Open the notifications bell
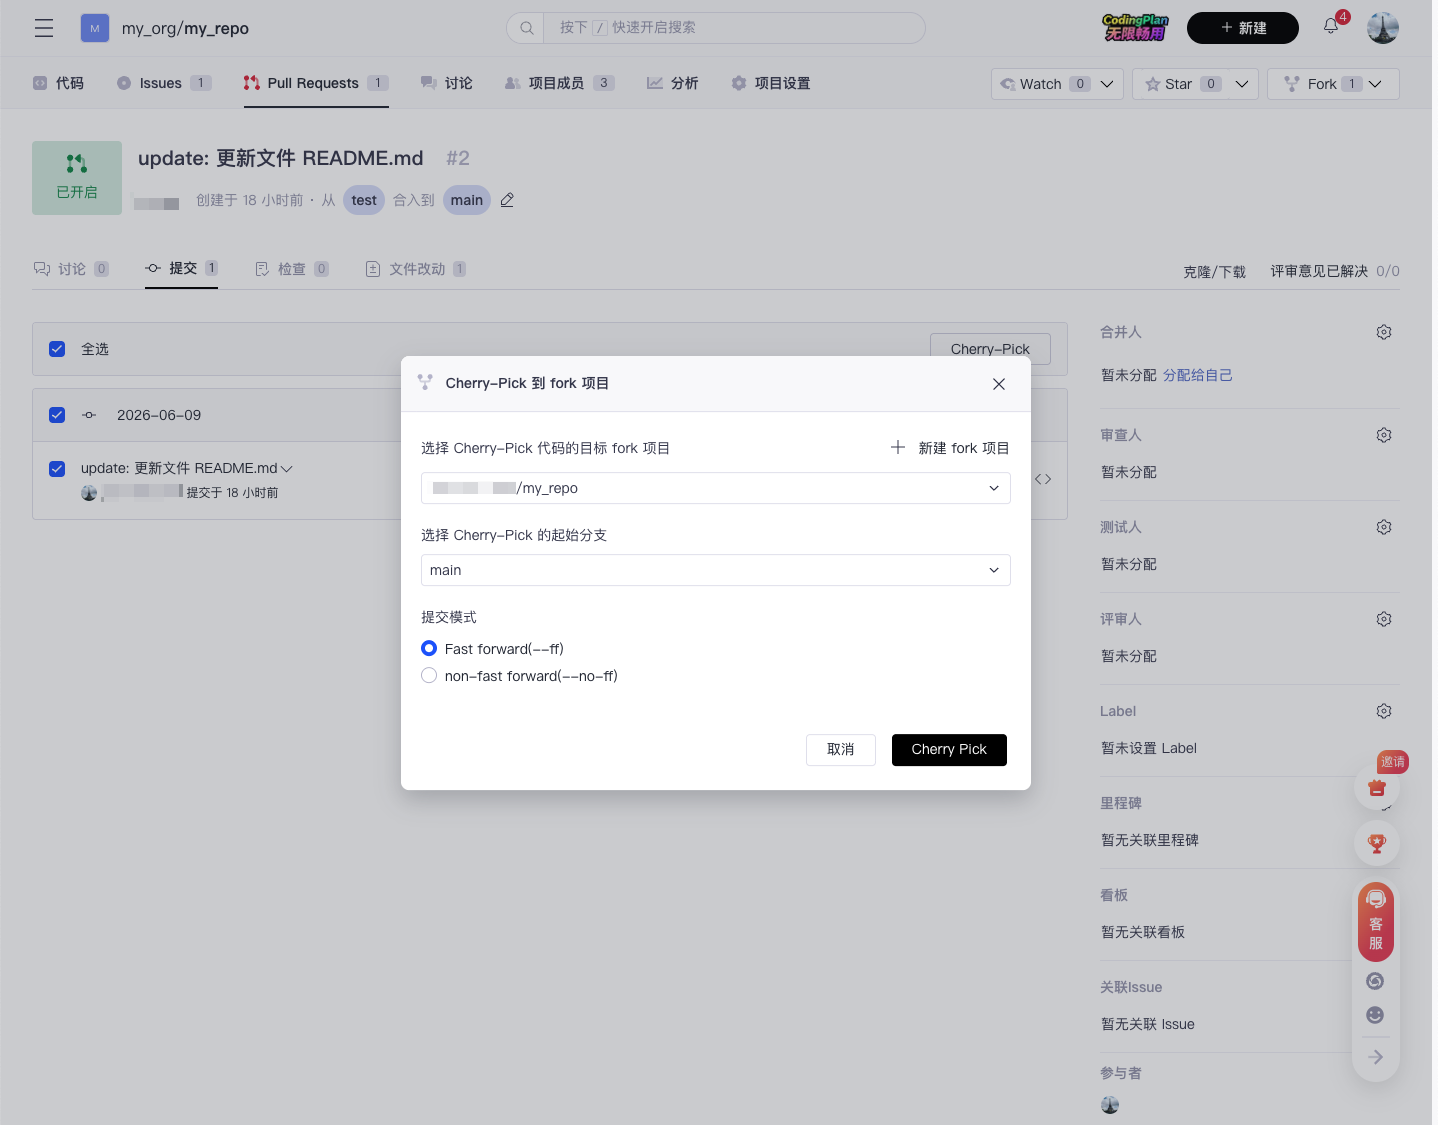Screen dimensions: 1438x1125 click(x=1331, y=27)
